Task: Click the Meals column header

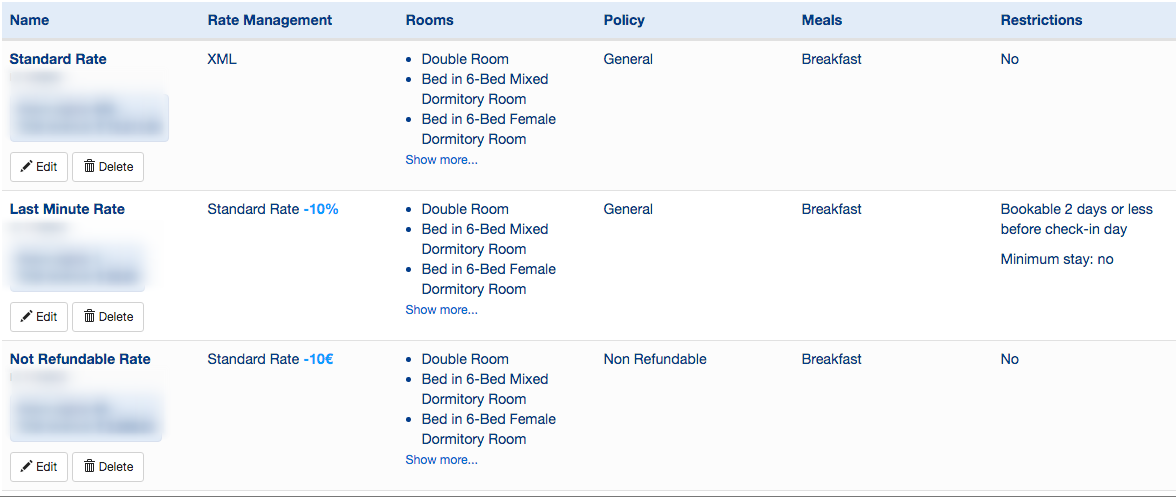Action: click(x=822, y=20)
